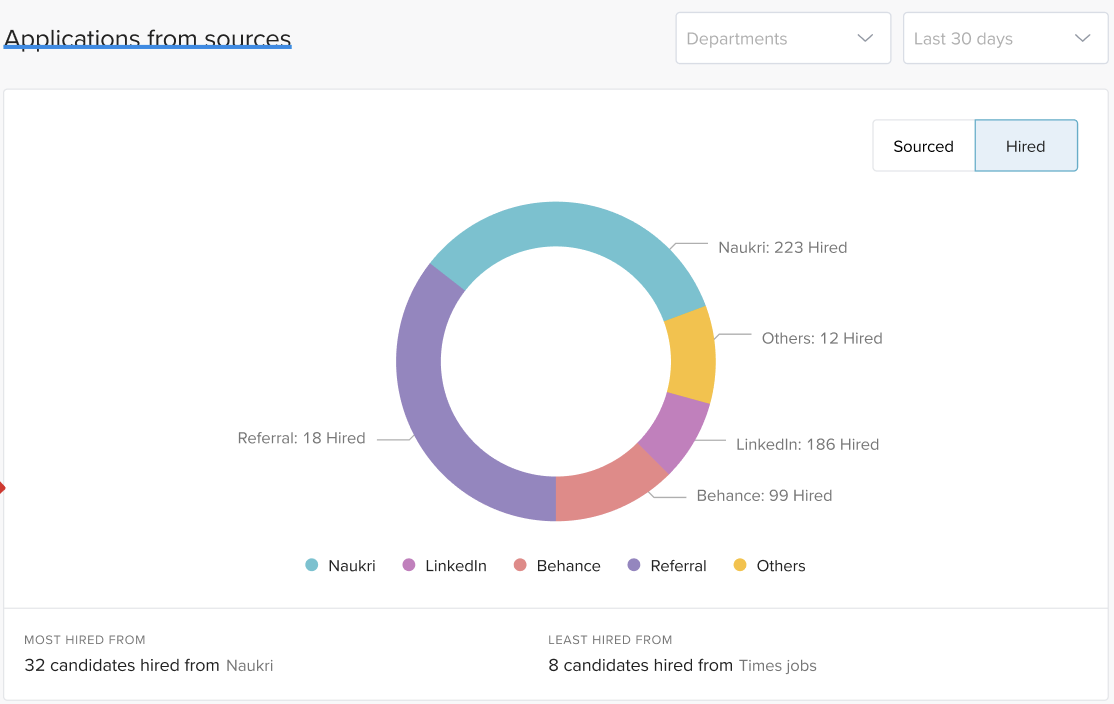Image resolution: width=1114 pixels, height=704 pixels.
Task: Click the Applications from sources heading
Action: pos(148,39)
